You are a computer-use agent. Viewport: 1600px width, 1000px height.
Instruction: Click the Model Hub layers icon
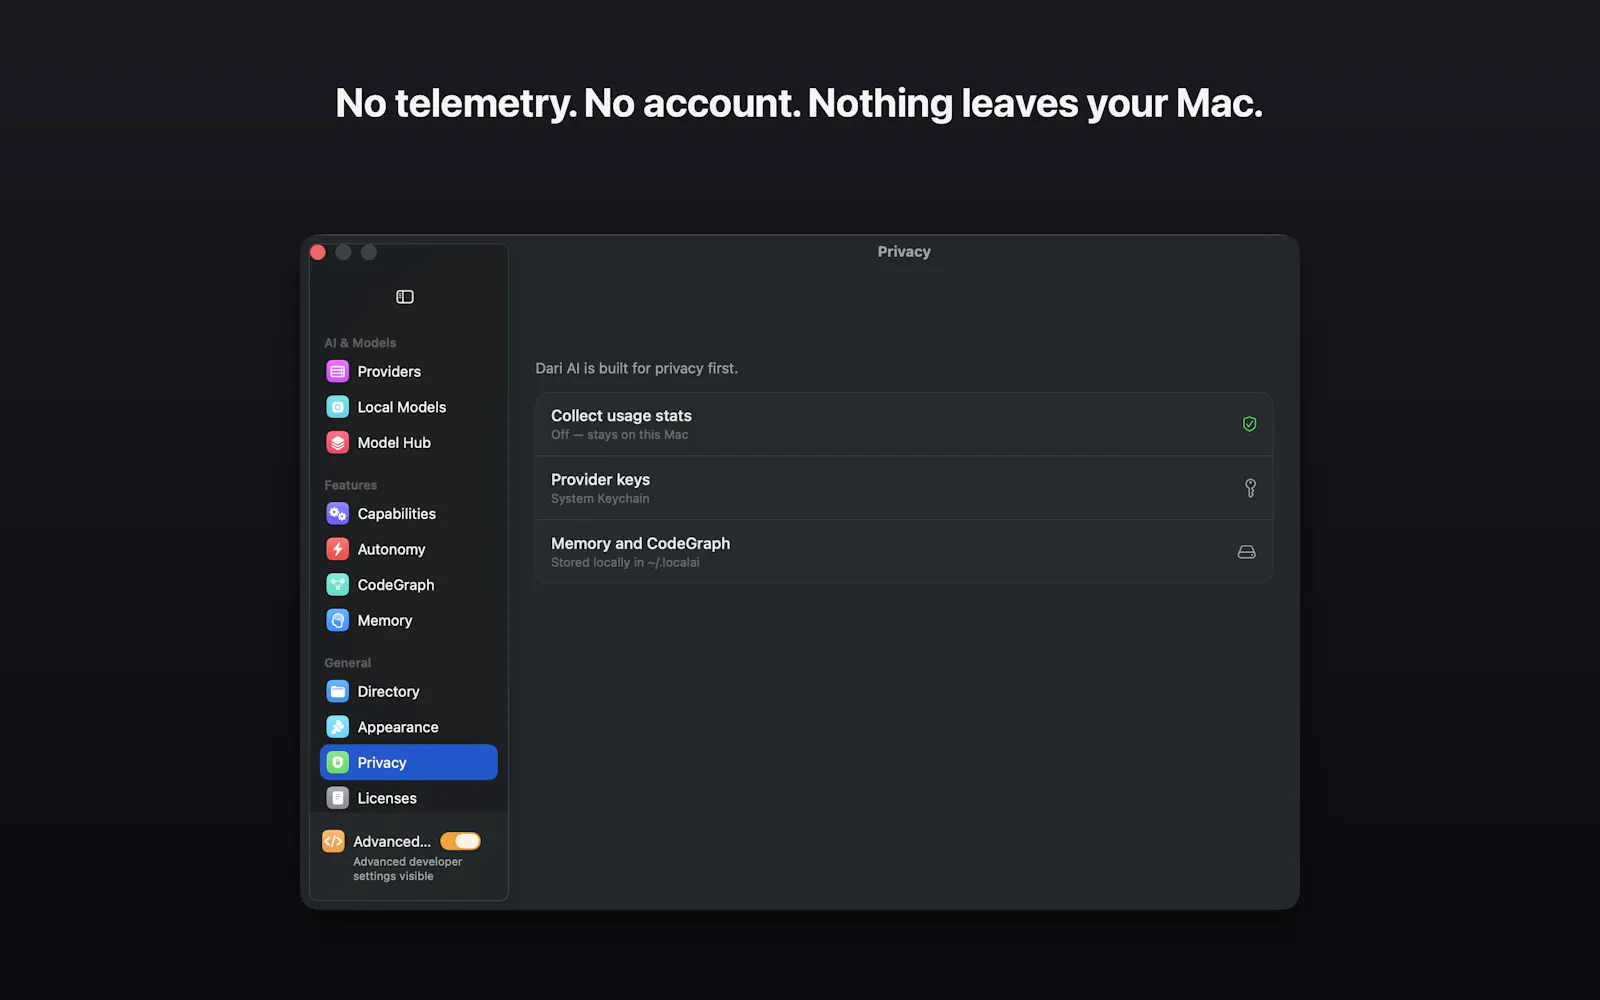pyautogui.click(x=338, y=443)
